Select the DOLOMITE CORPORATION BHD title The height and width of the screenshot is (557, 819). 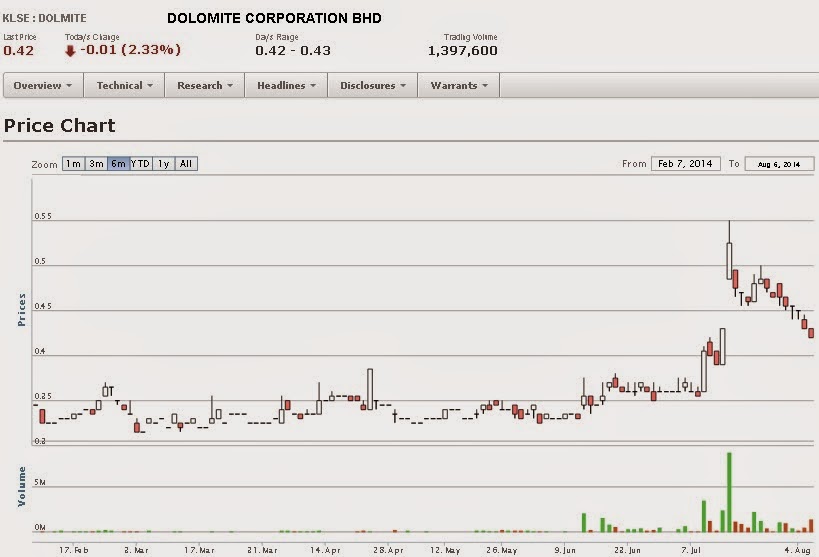pos(274,18)
